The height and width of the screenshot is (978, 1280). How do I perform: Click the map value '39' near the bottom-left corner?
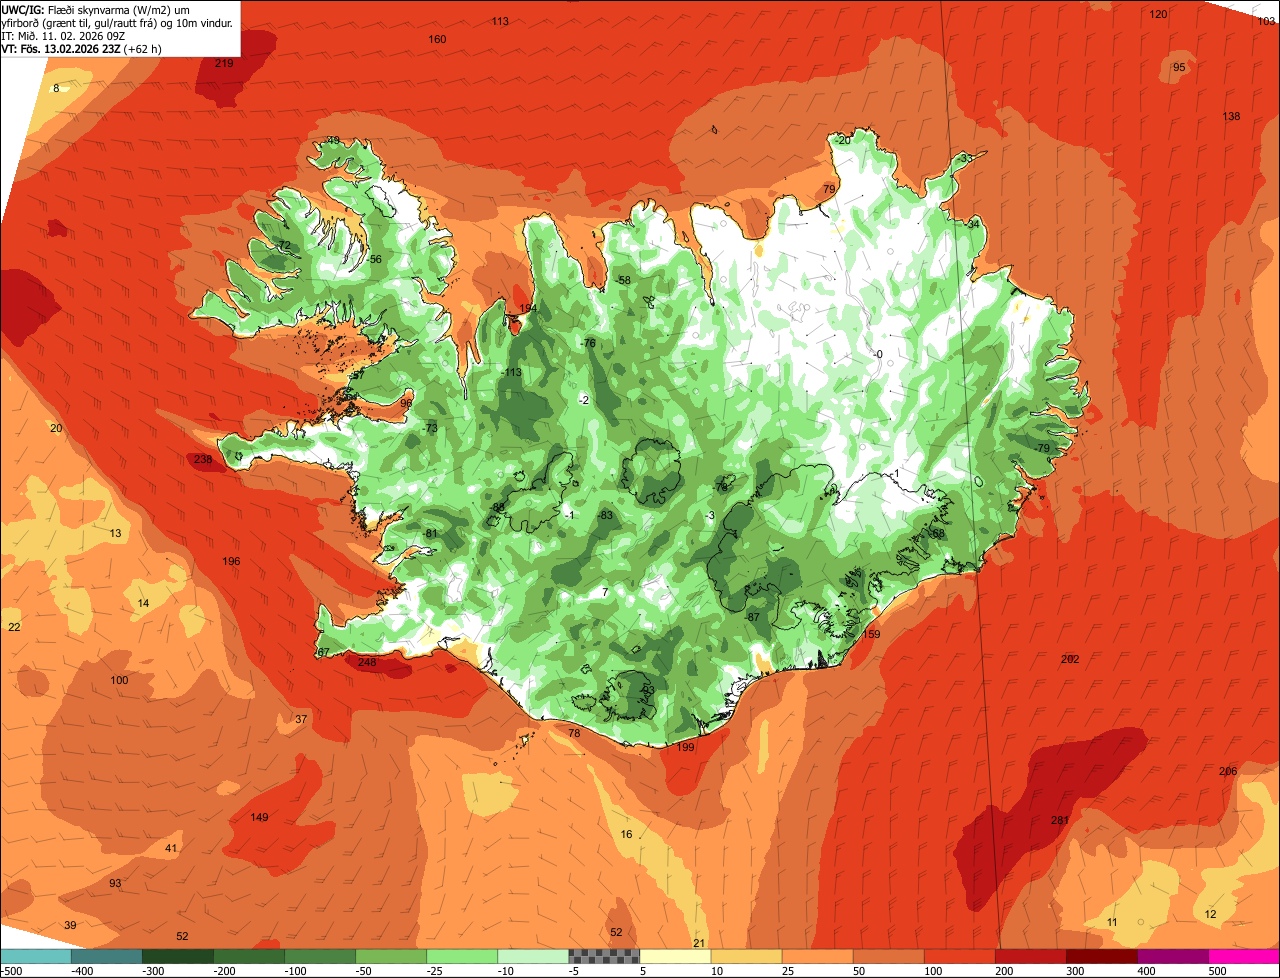(x=70, y=925)
